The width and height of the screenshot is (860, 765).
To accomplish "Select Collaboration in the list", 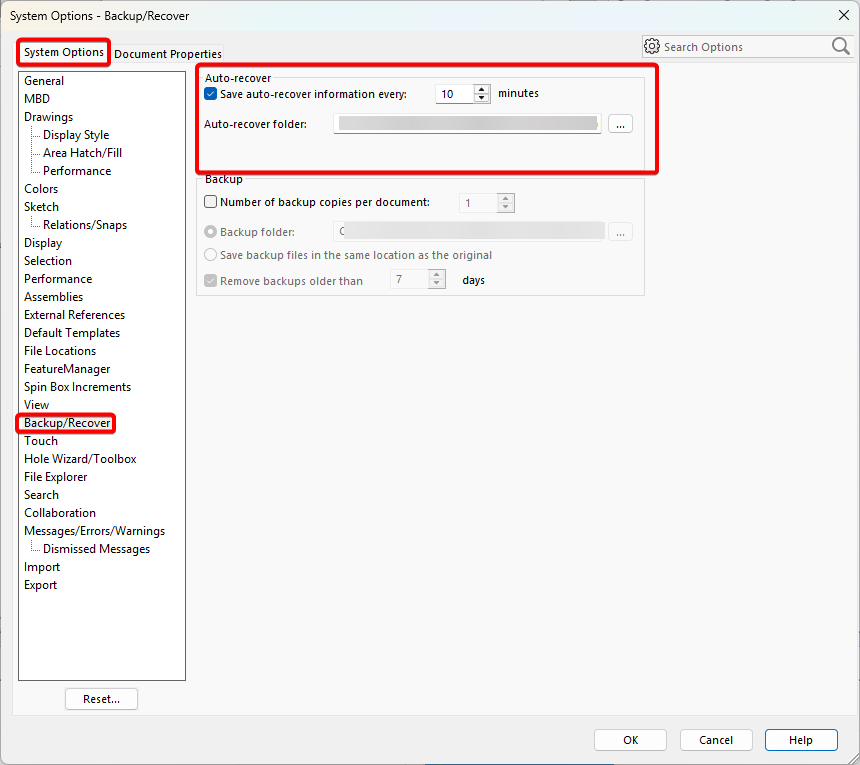I will click(x=60, y=513).
